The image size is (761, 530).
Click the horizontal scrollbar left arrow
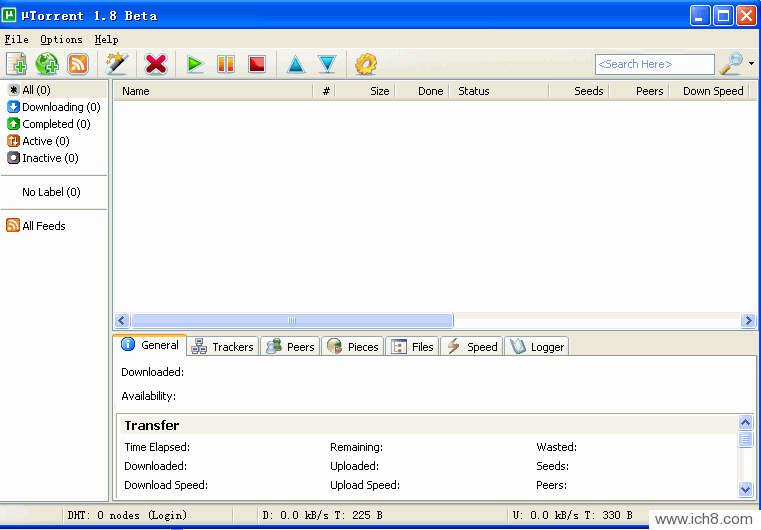click(x=122, y=320)
